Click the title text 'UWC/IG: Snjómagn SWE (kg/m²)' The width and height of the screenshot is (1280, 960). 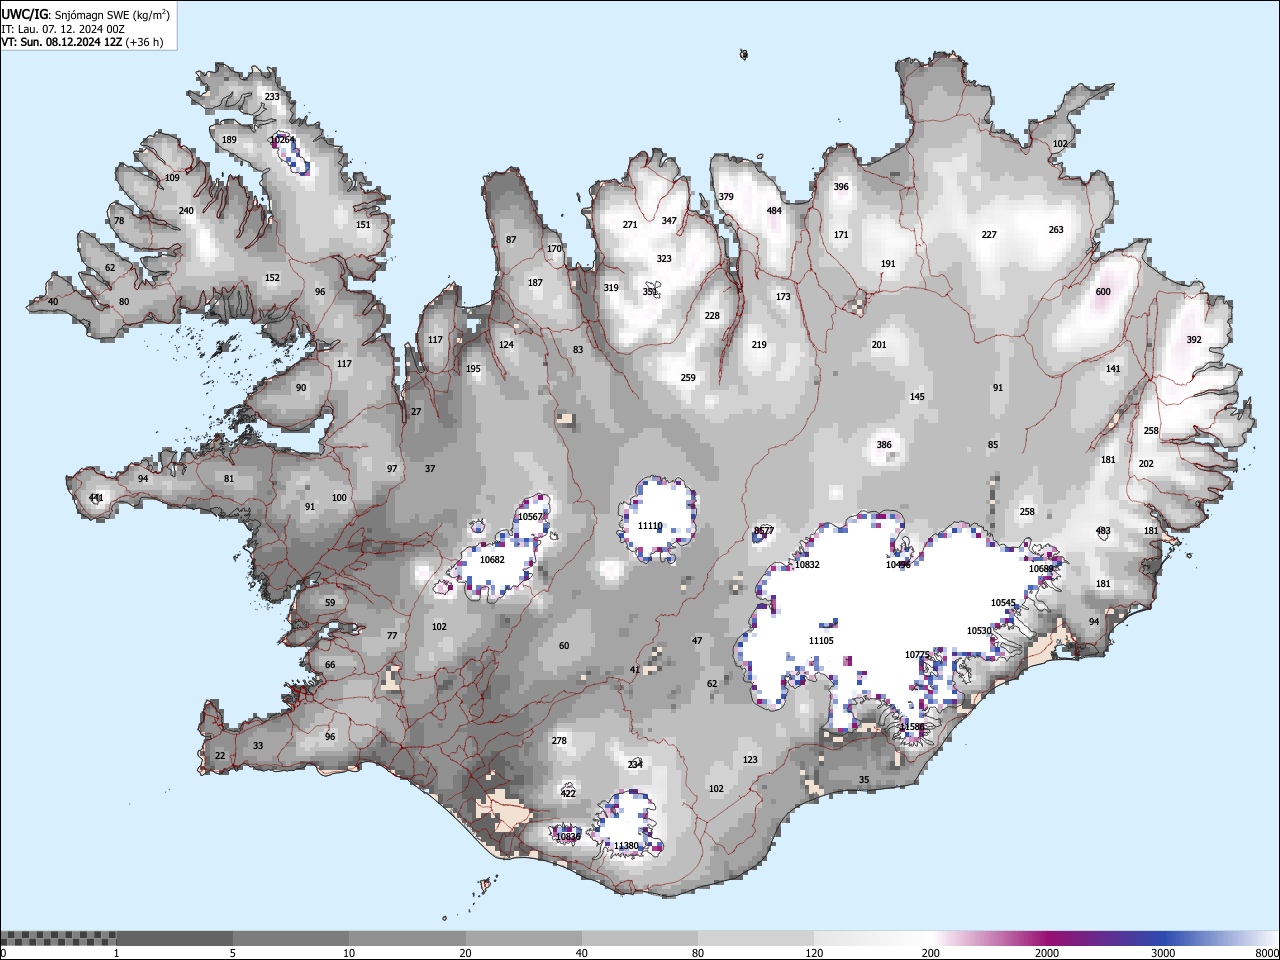click(x=86, y=15)
